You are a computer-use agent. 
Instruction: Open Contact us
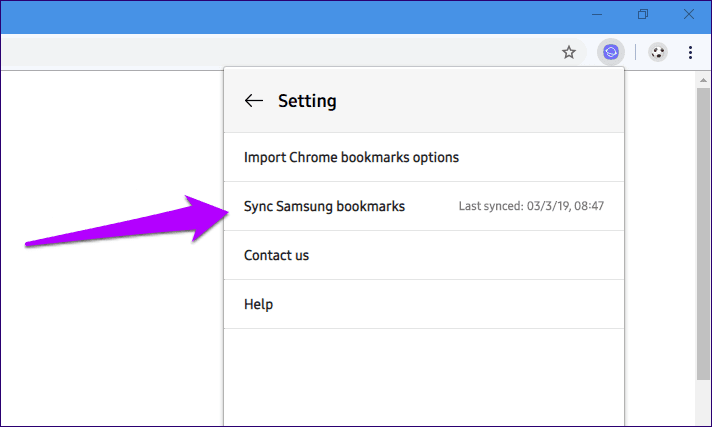tap(424, 255)
